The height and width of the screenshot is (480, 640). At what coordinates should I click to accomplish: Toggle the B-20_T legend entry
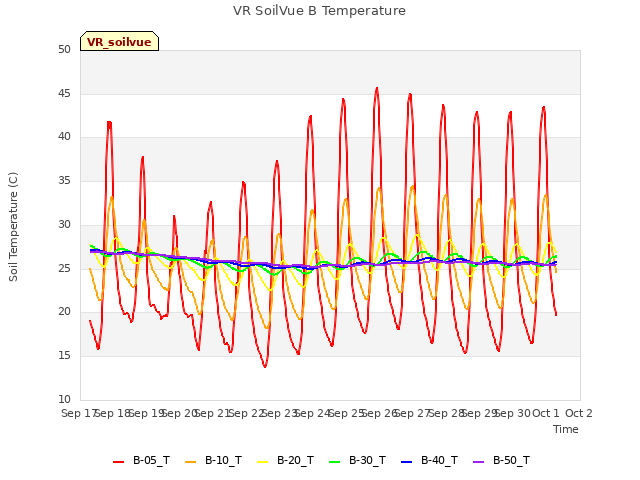click(x=285, y=460)
